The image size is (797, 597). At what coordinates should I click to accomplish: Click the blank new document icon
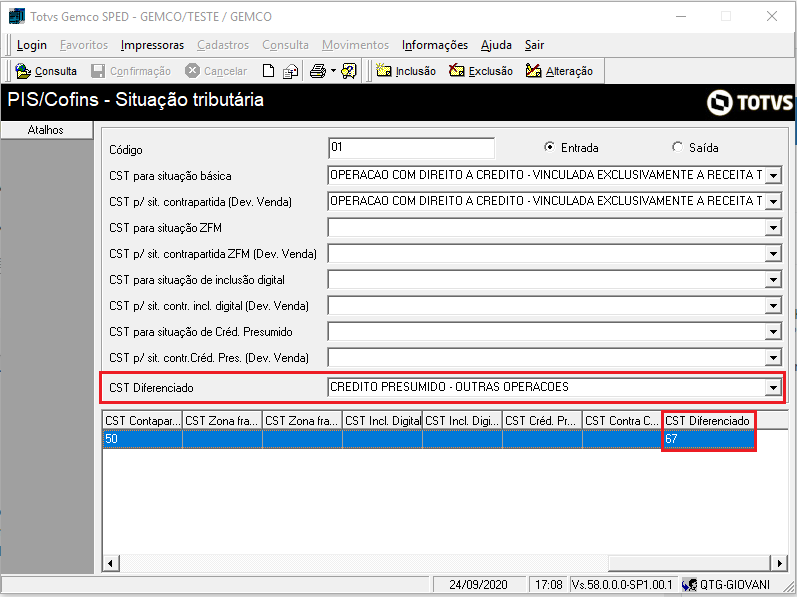click(x=268, y=71)
